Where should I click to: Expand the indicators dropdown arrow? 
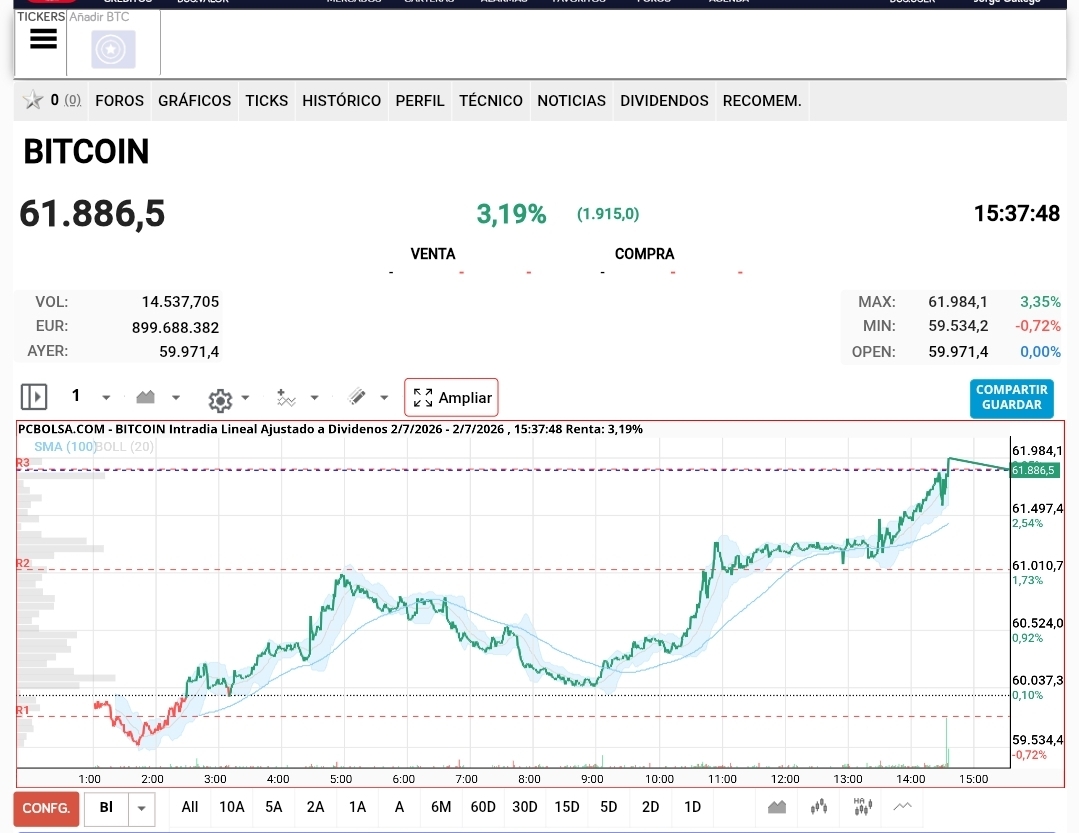314,398
